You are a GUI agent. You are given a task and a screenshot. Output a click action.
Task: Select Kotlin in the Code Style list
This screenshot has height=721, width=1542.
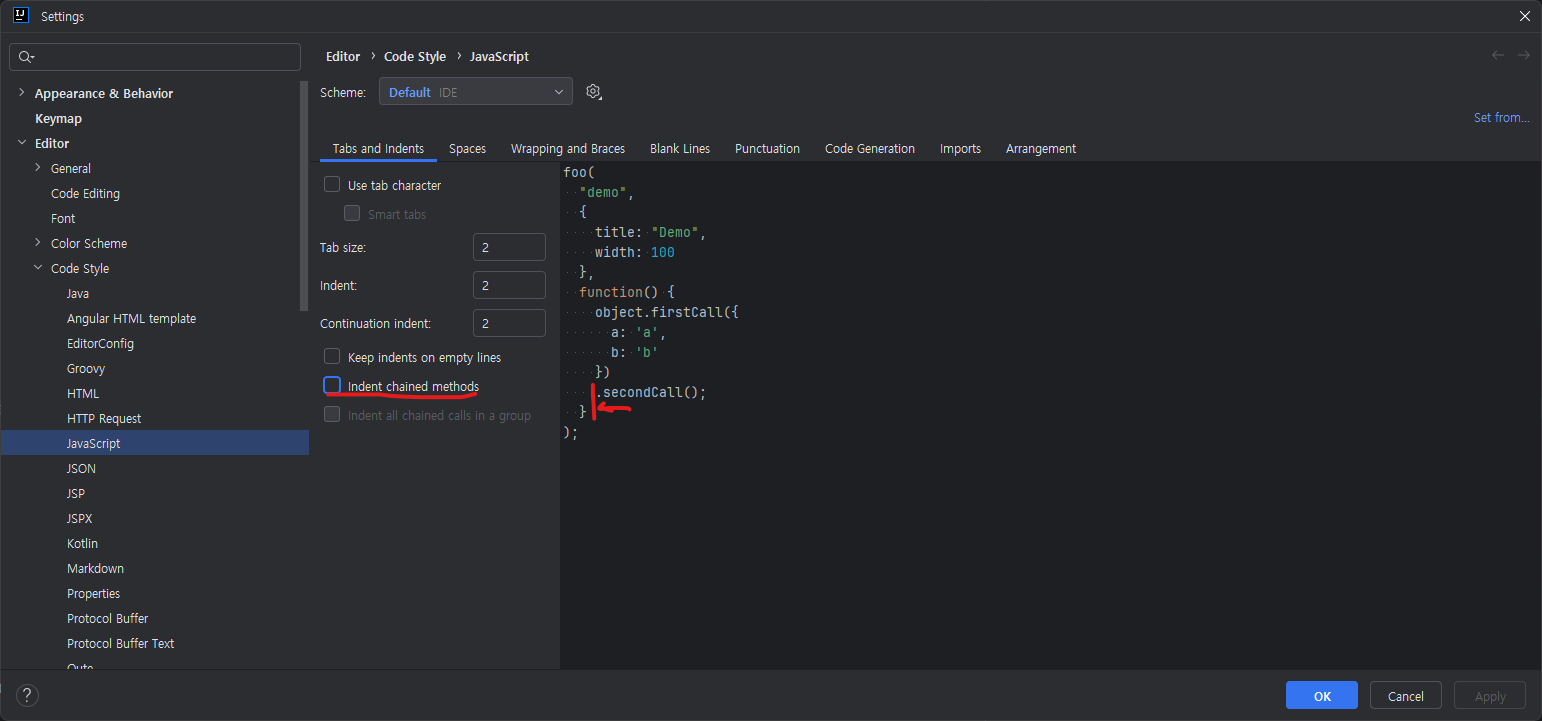click(82, 543)
